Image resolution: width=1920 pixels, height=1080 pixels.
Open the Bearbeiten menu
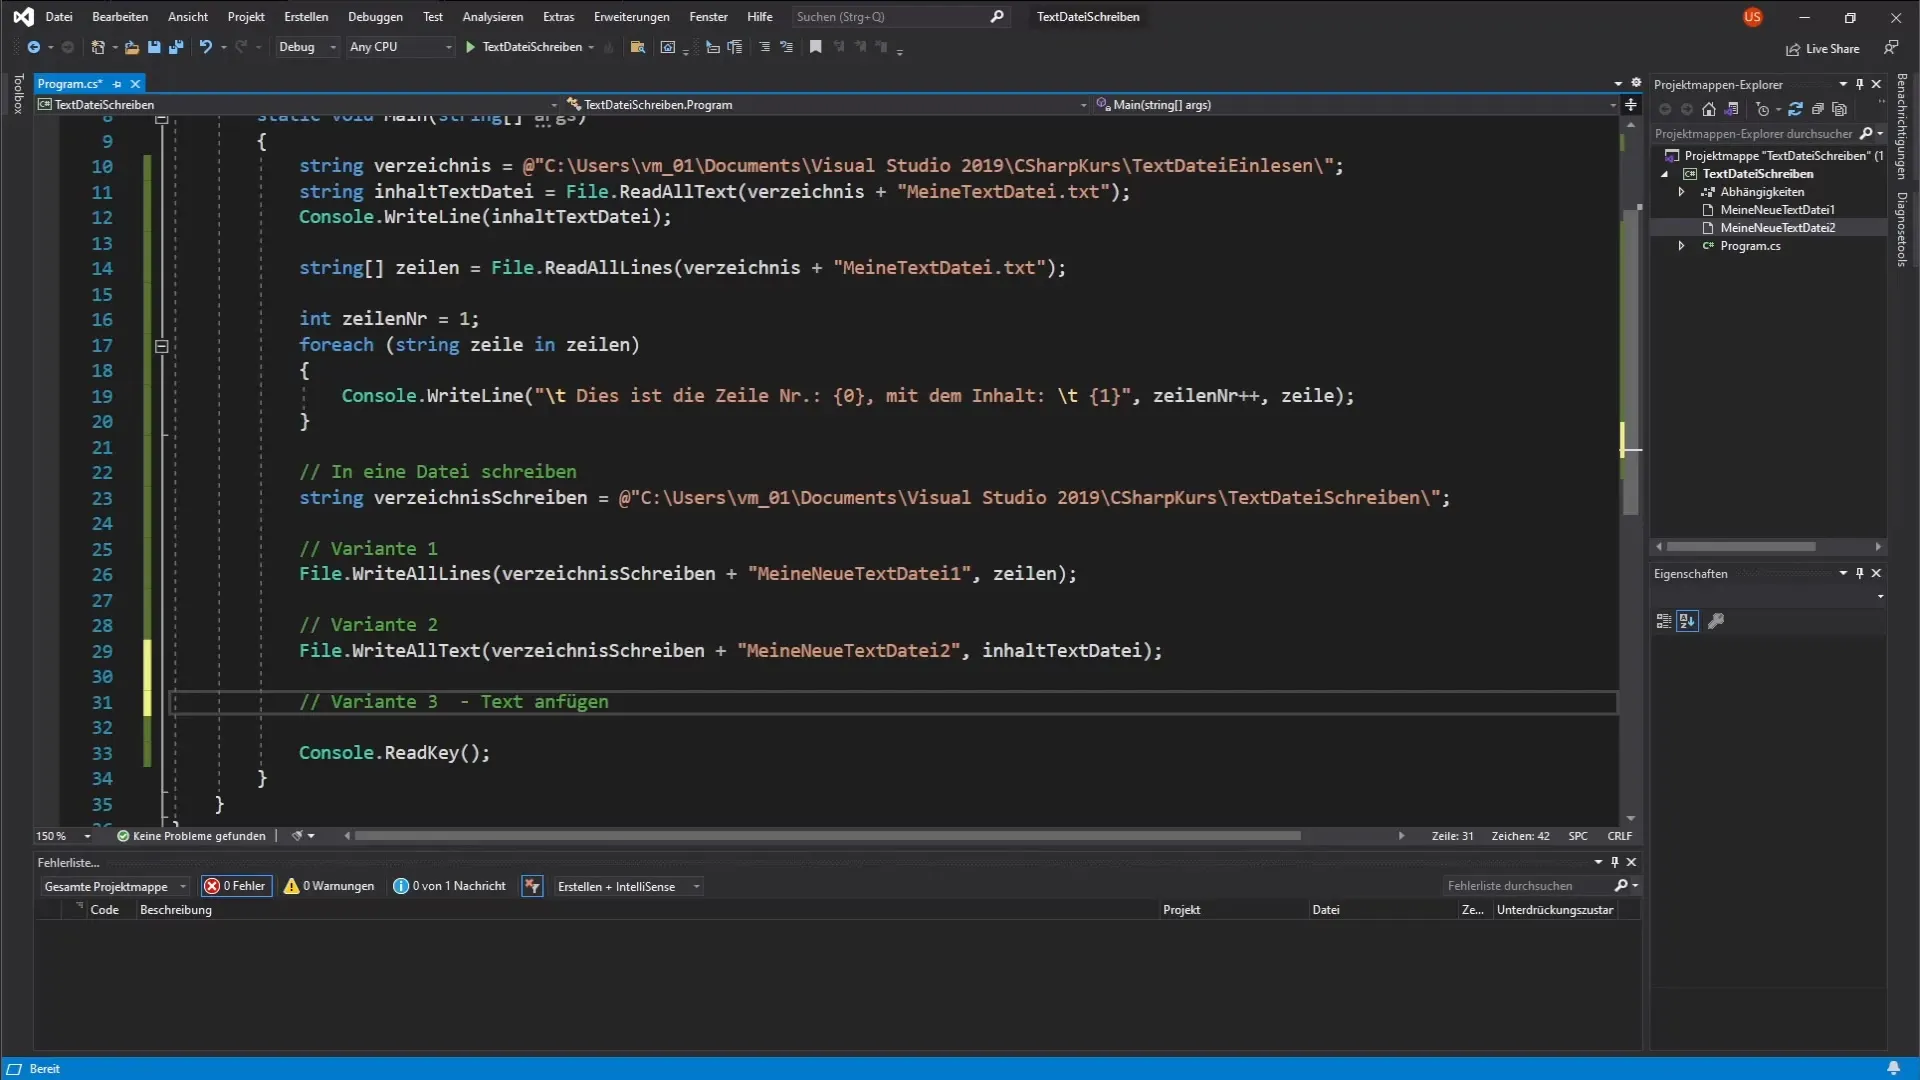(120, 17)
